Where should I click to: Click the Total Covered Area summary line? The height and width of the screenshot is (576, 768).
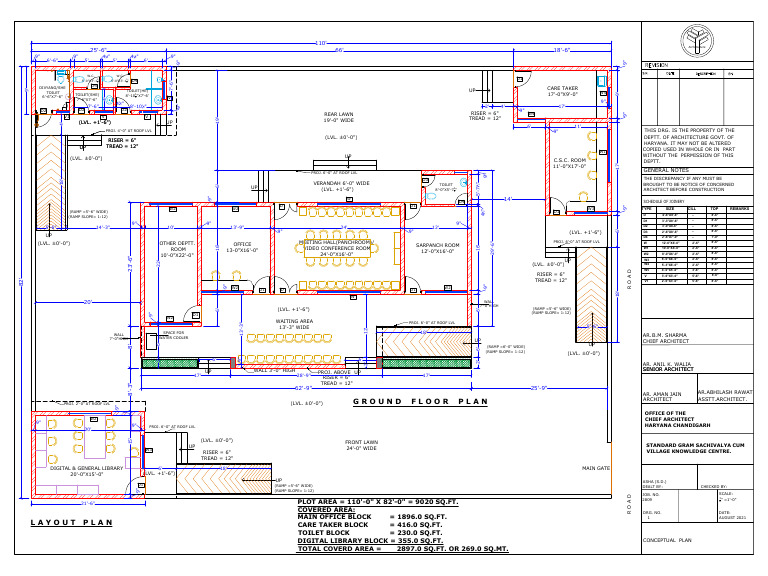(x=403, y=549)
